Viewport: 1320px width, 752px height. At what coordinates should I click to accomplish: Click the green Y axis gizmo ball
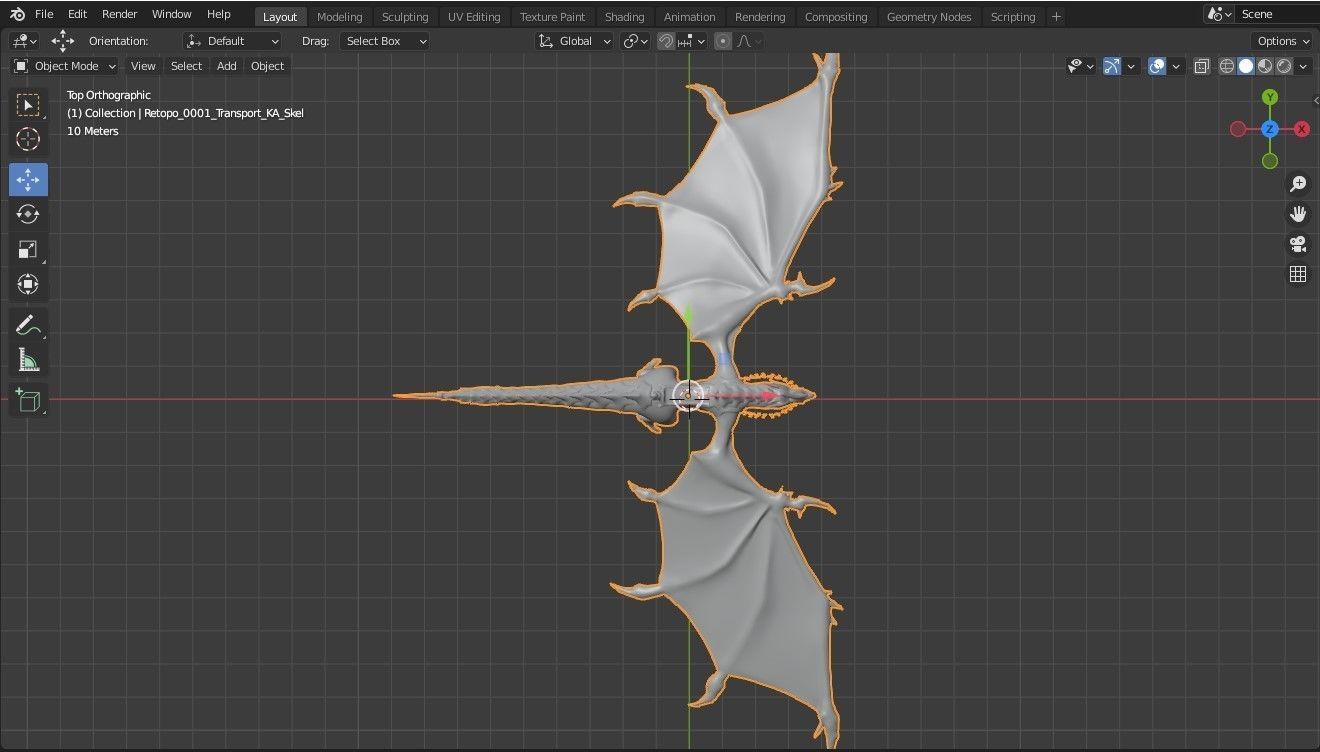click(1270, 97)
